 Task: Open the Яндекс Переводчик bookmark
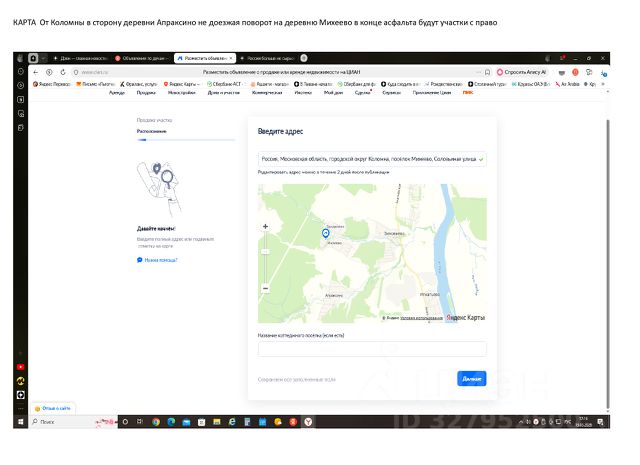coord(52,84)
